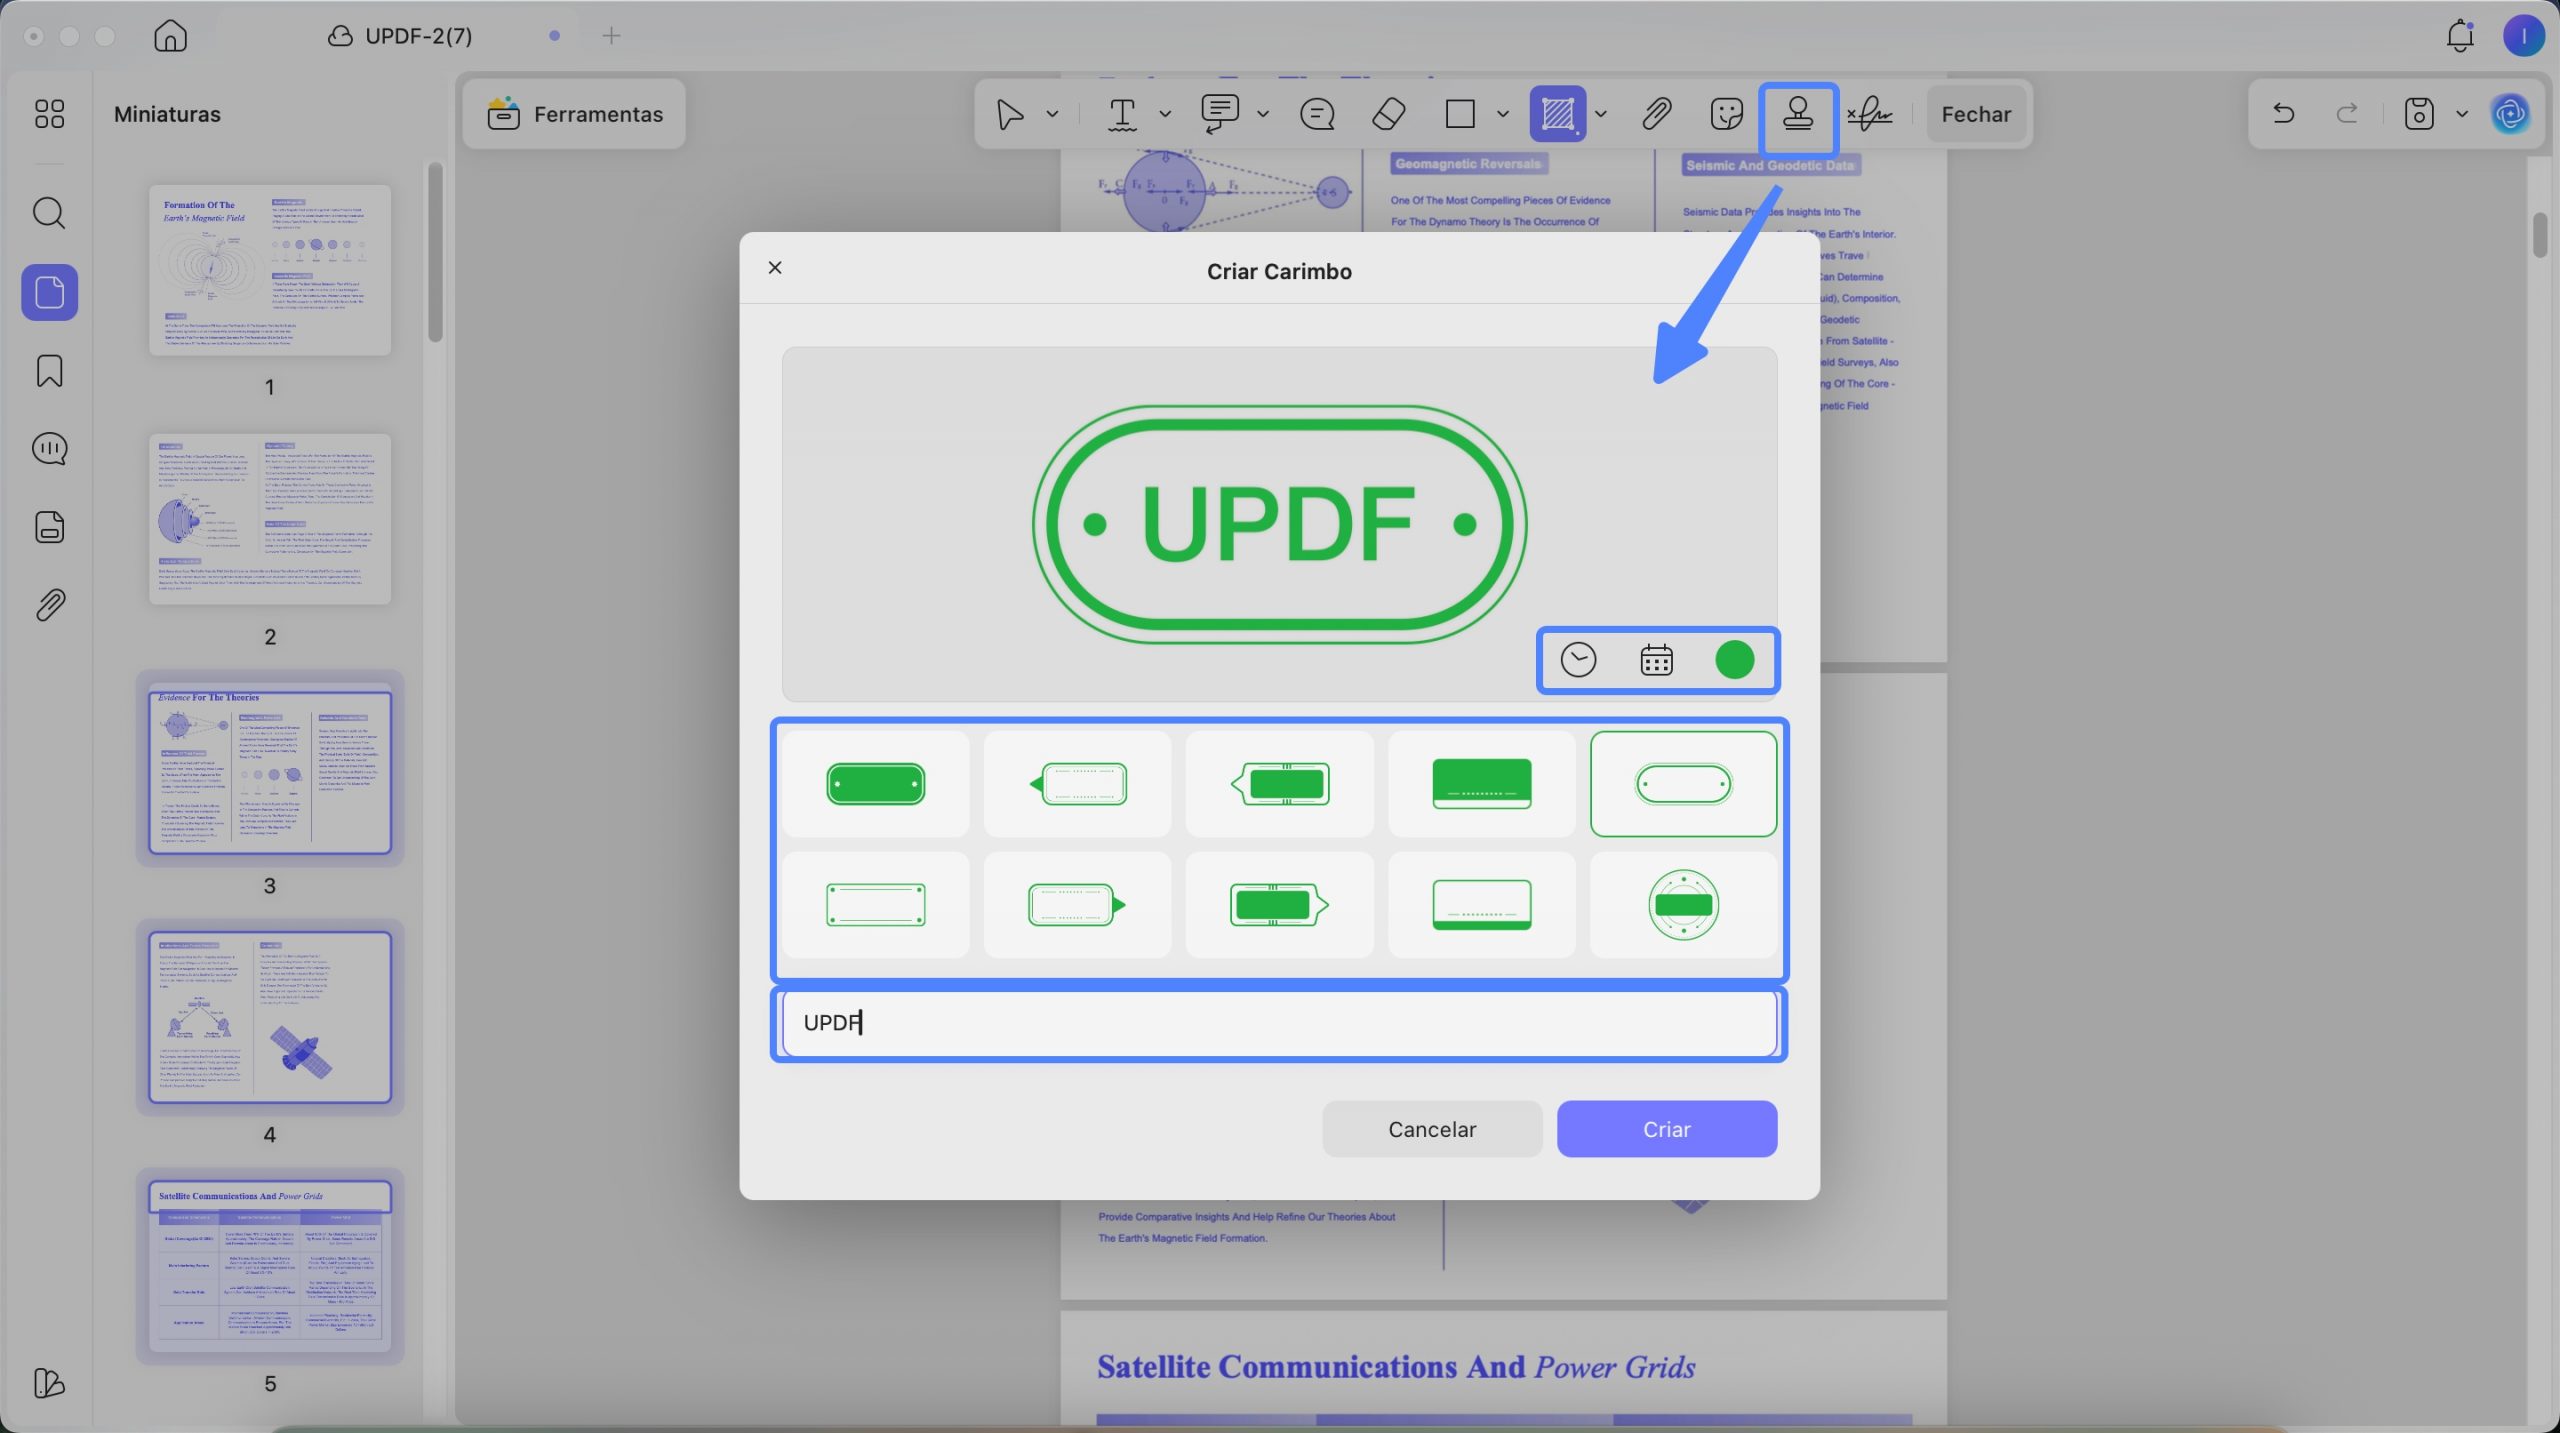Select the outlined rounded rectangle stamp style
2560x1433 pixels.
(876, 905)
